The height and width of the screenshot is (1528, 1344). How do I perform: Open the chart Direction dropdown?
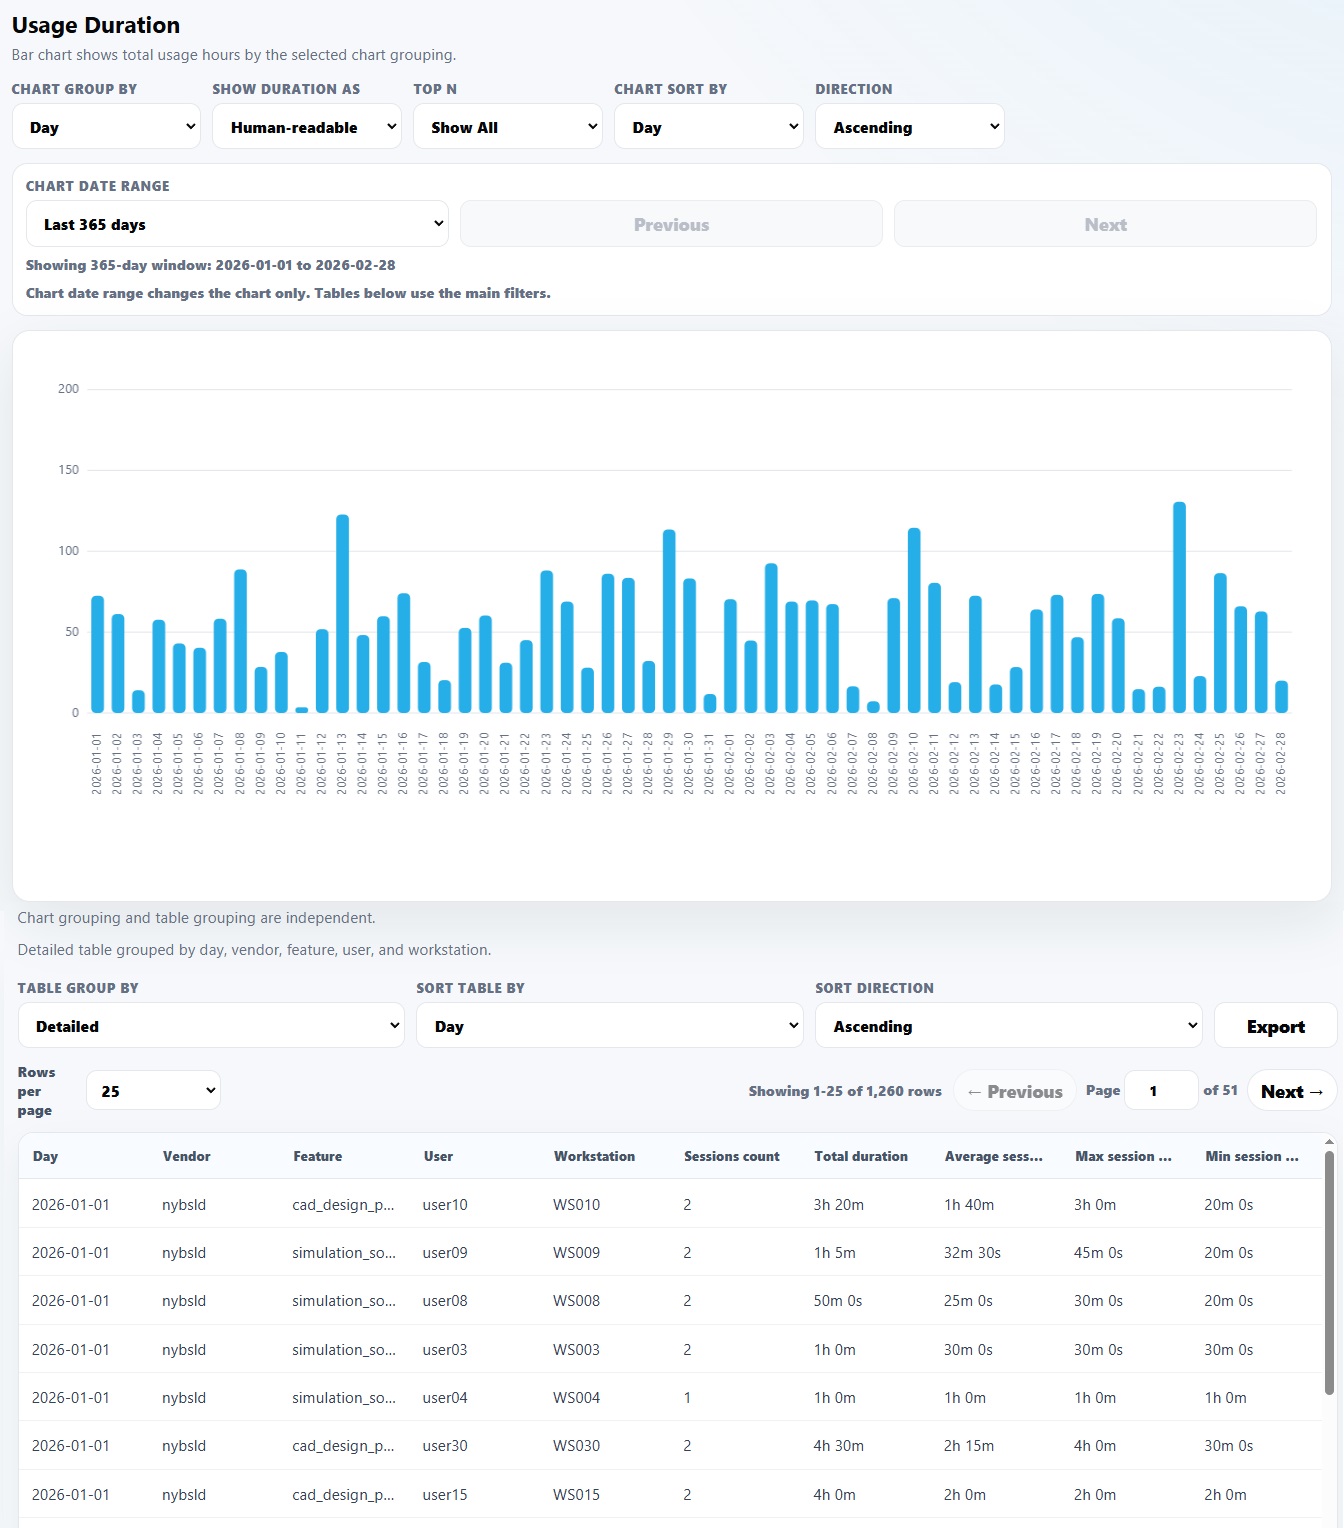coord(910,127)
